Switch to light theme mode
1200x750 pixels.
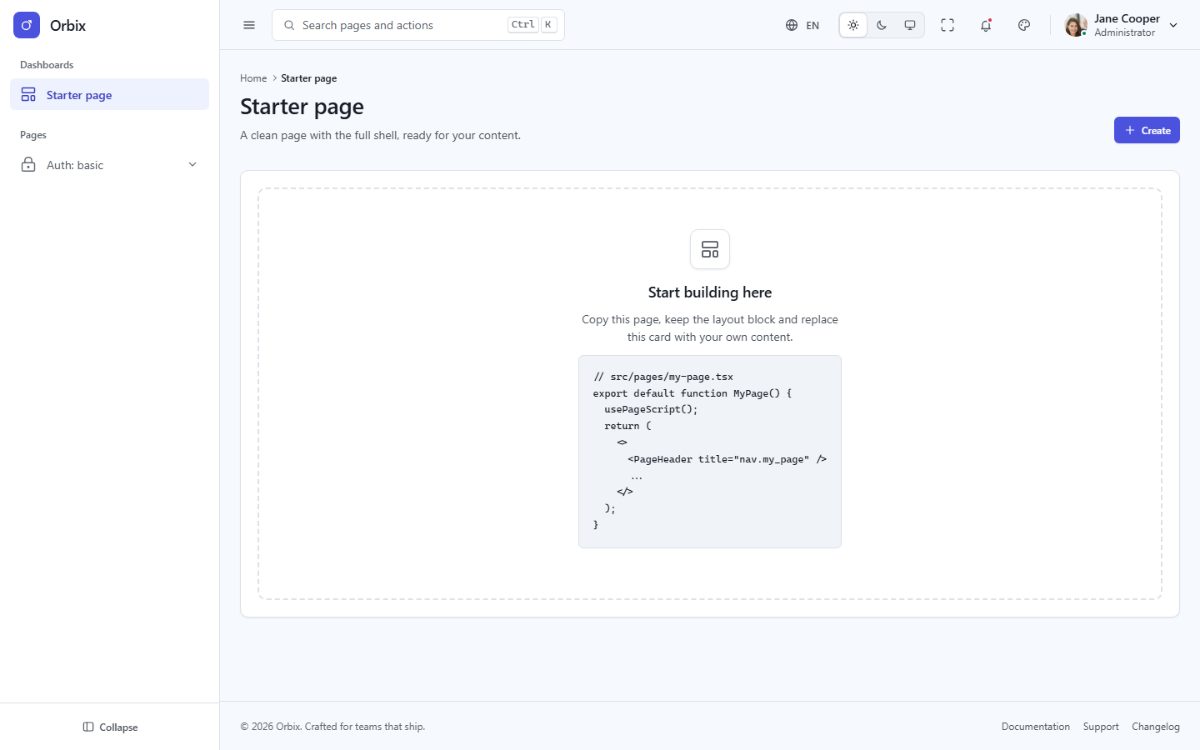coord(853,25)
